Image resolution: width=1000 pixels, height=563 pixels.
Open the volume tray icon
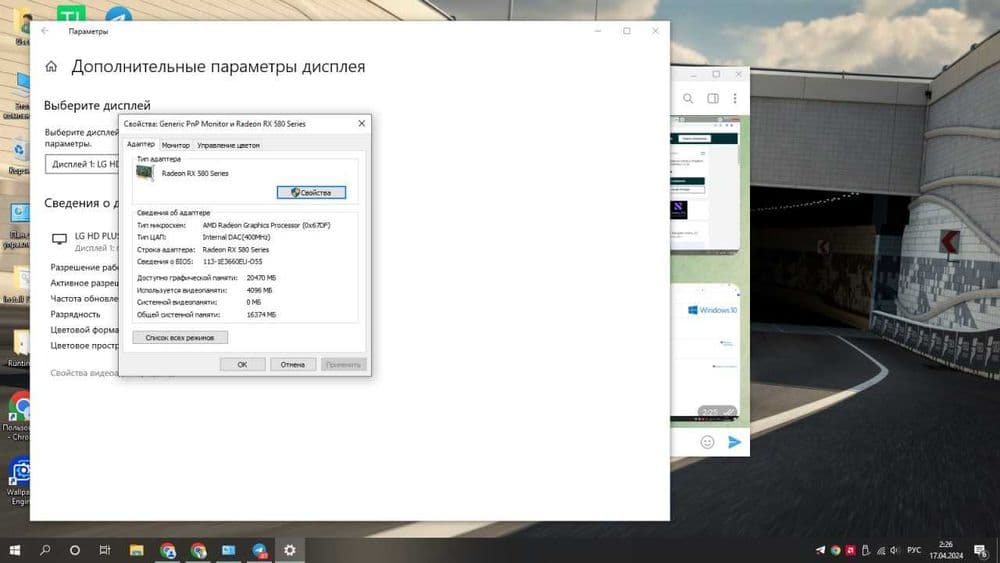[x=895, y=550]
